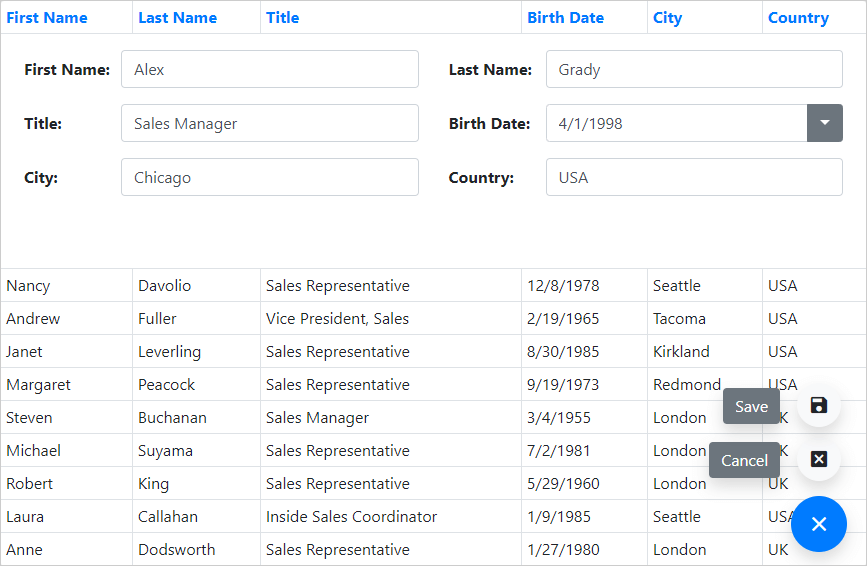Sort by Country column header

tap(798, 18)
